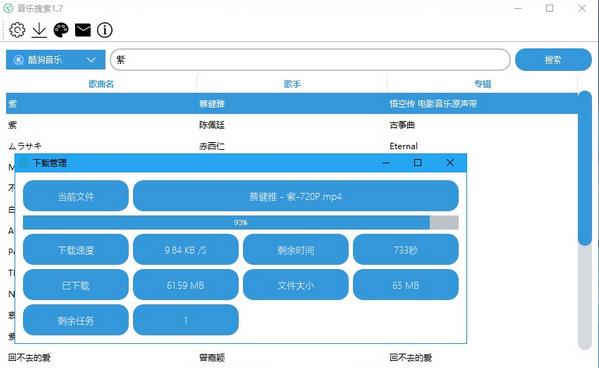The height and width of the screenshot is (368, 599).
Task: Select the highlighted row by 蔡健雅
Action: [x=291, y=104]
